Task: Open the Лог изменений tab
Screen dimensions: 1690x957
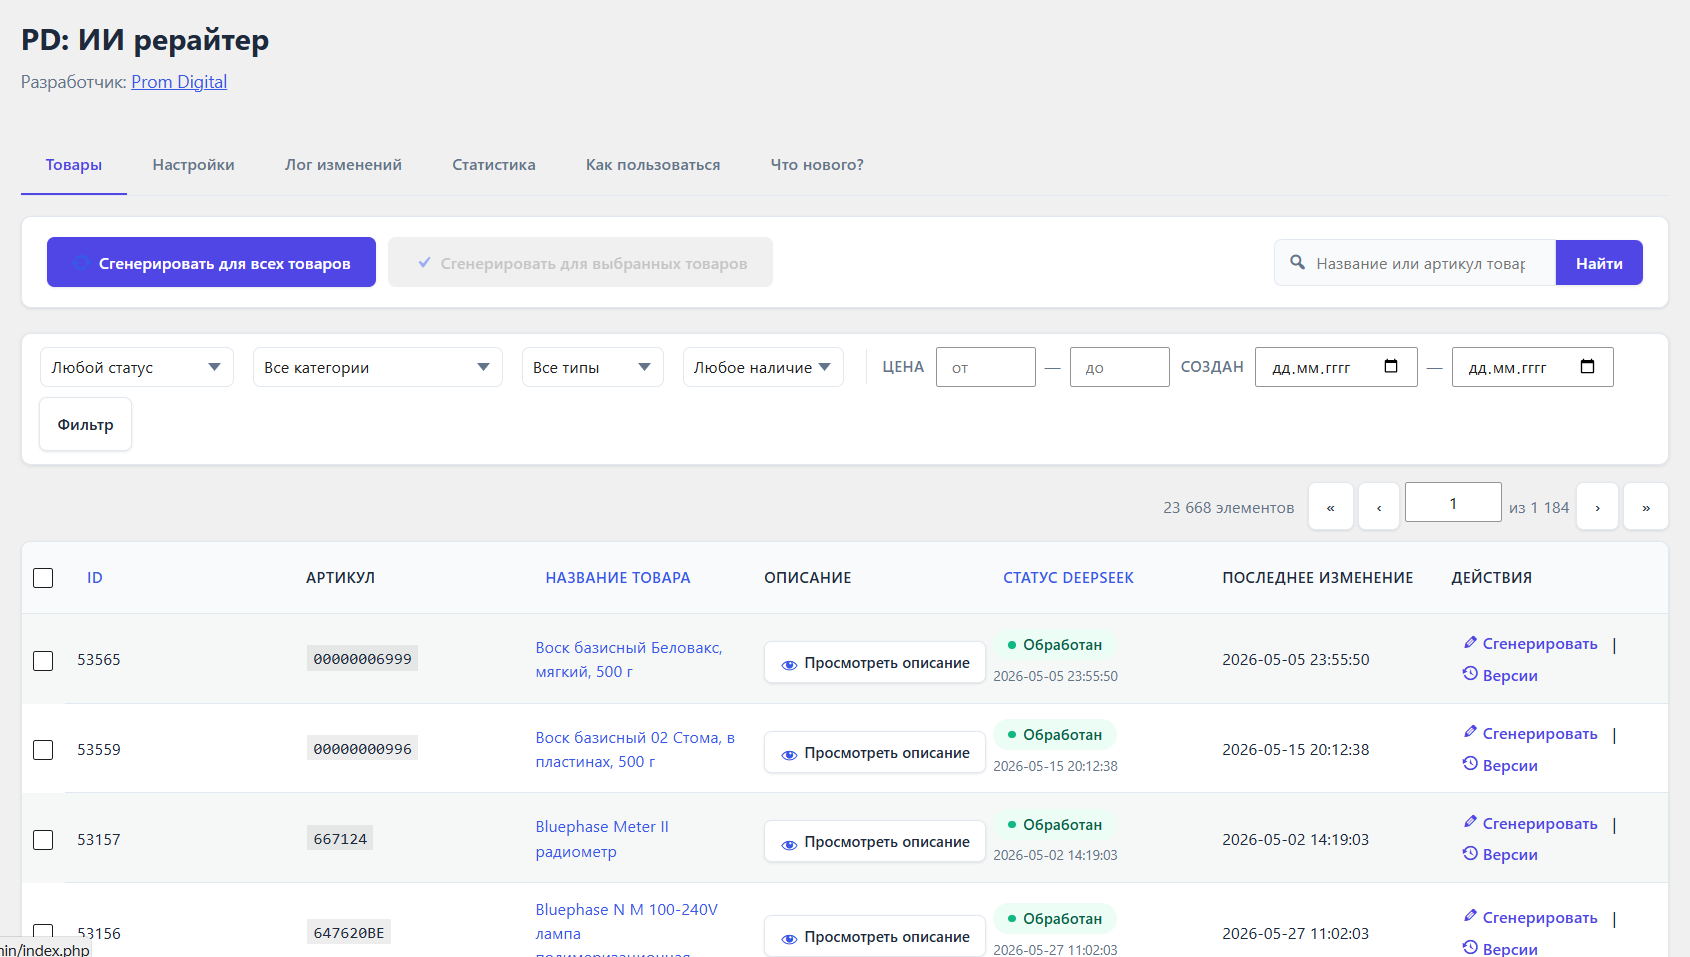Action: [343, 165]
